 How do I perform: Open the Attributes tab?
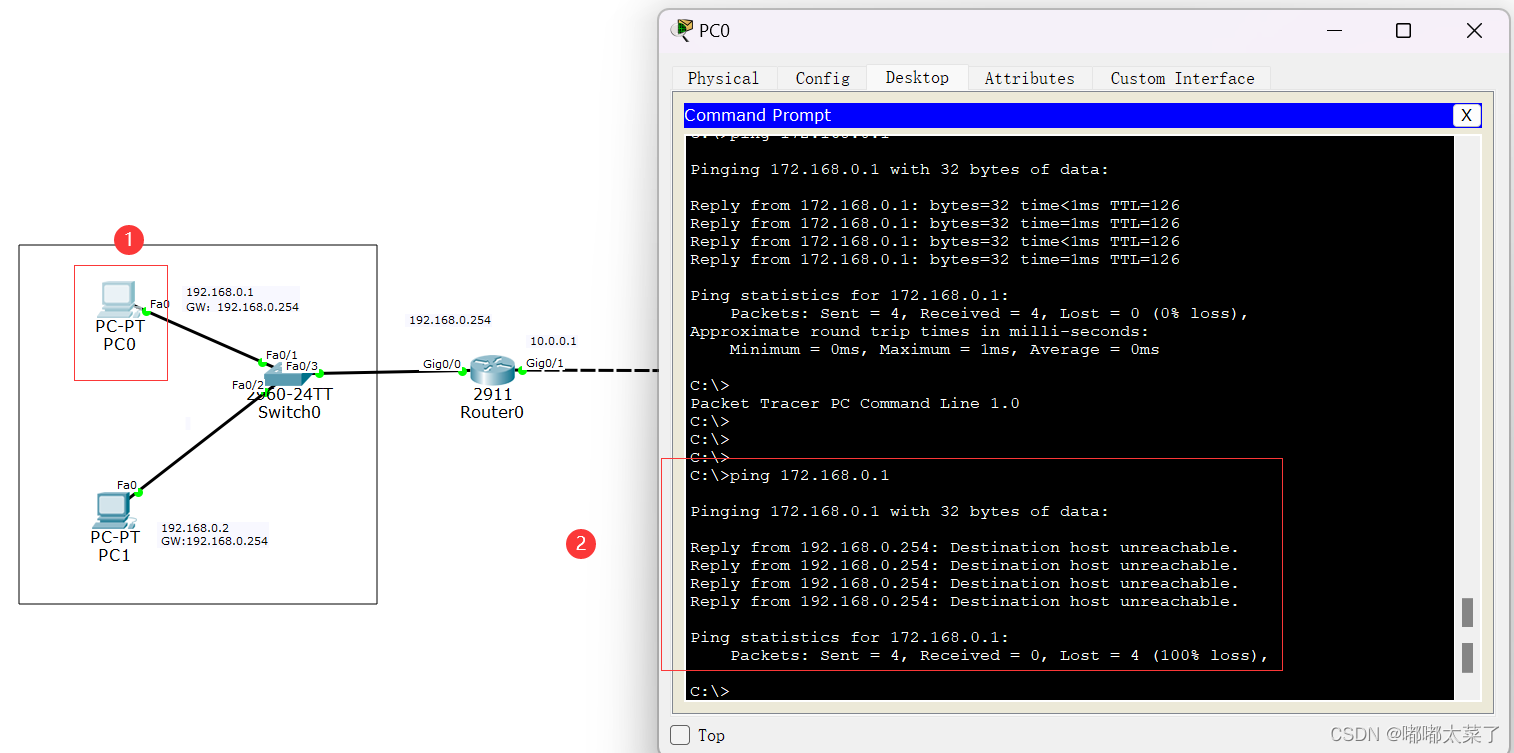[1029, 78]
